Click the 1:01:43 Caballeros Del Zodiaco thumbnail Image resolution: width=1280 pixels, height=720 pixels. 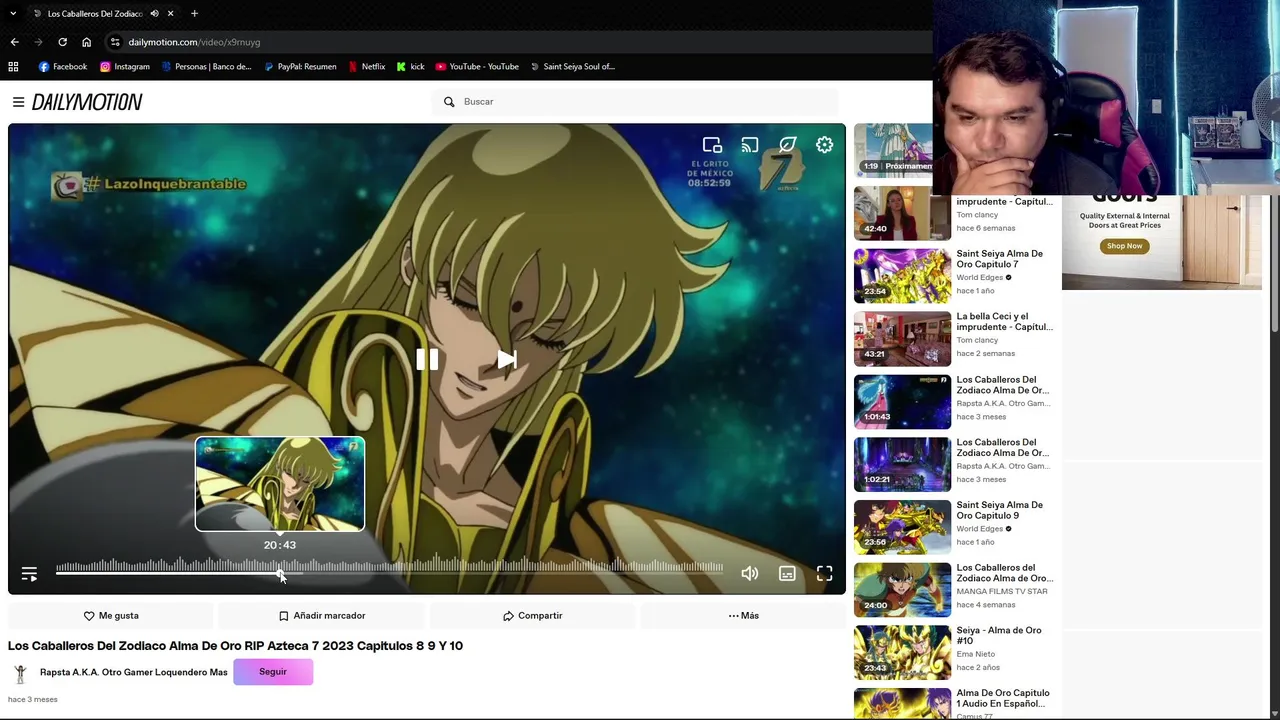(902, 402)
